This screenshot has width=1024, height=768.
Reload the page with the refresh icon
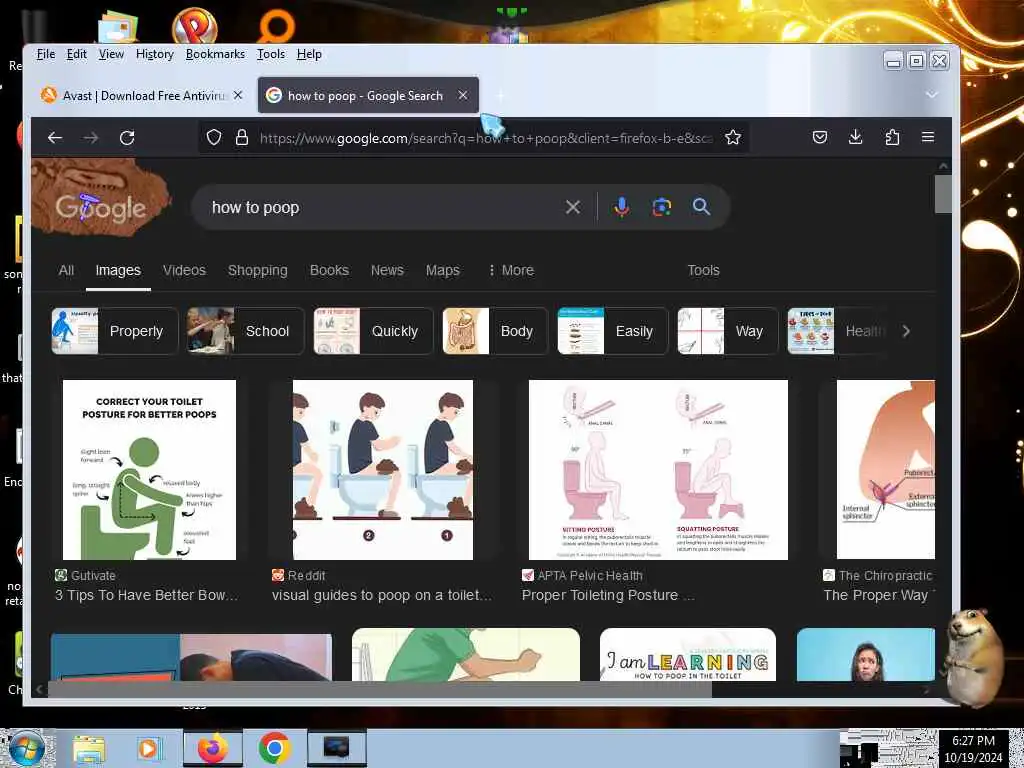click(127, 138)
